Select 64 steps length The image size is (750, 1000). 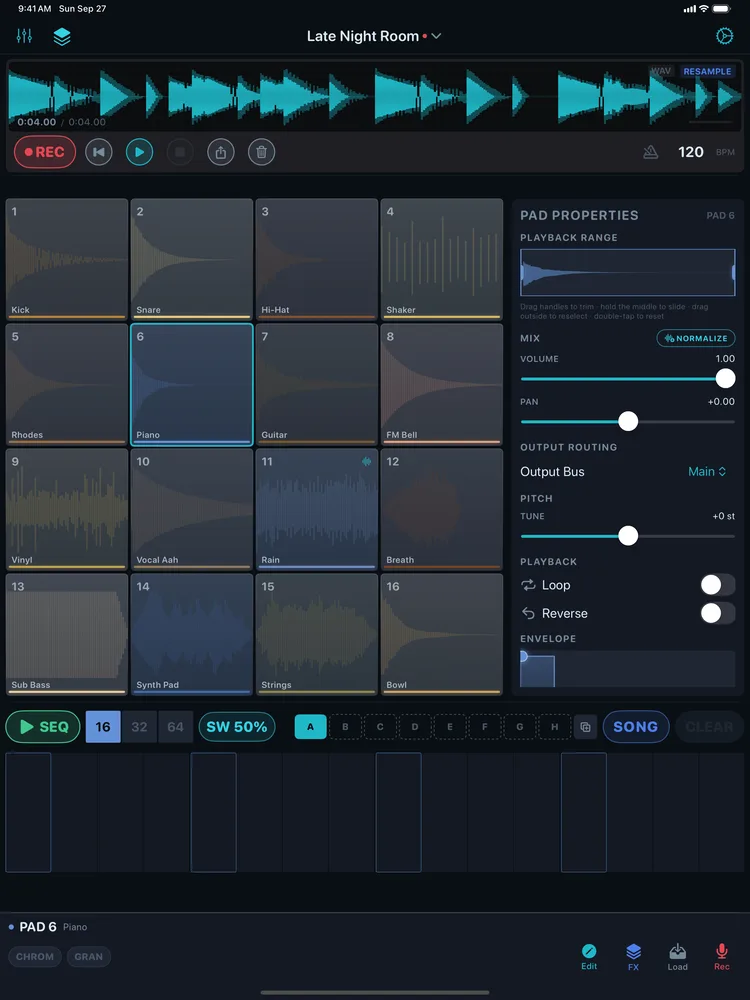[175, 726]
